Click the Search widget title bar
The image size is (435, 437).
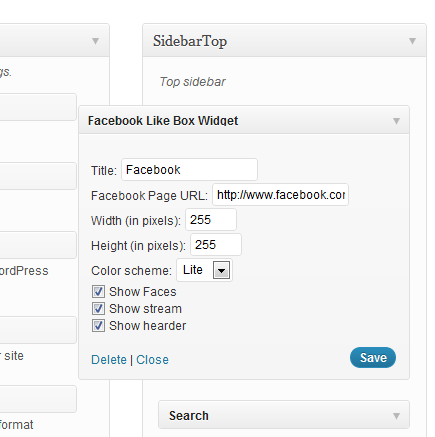[284, 415]
